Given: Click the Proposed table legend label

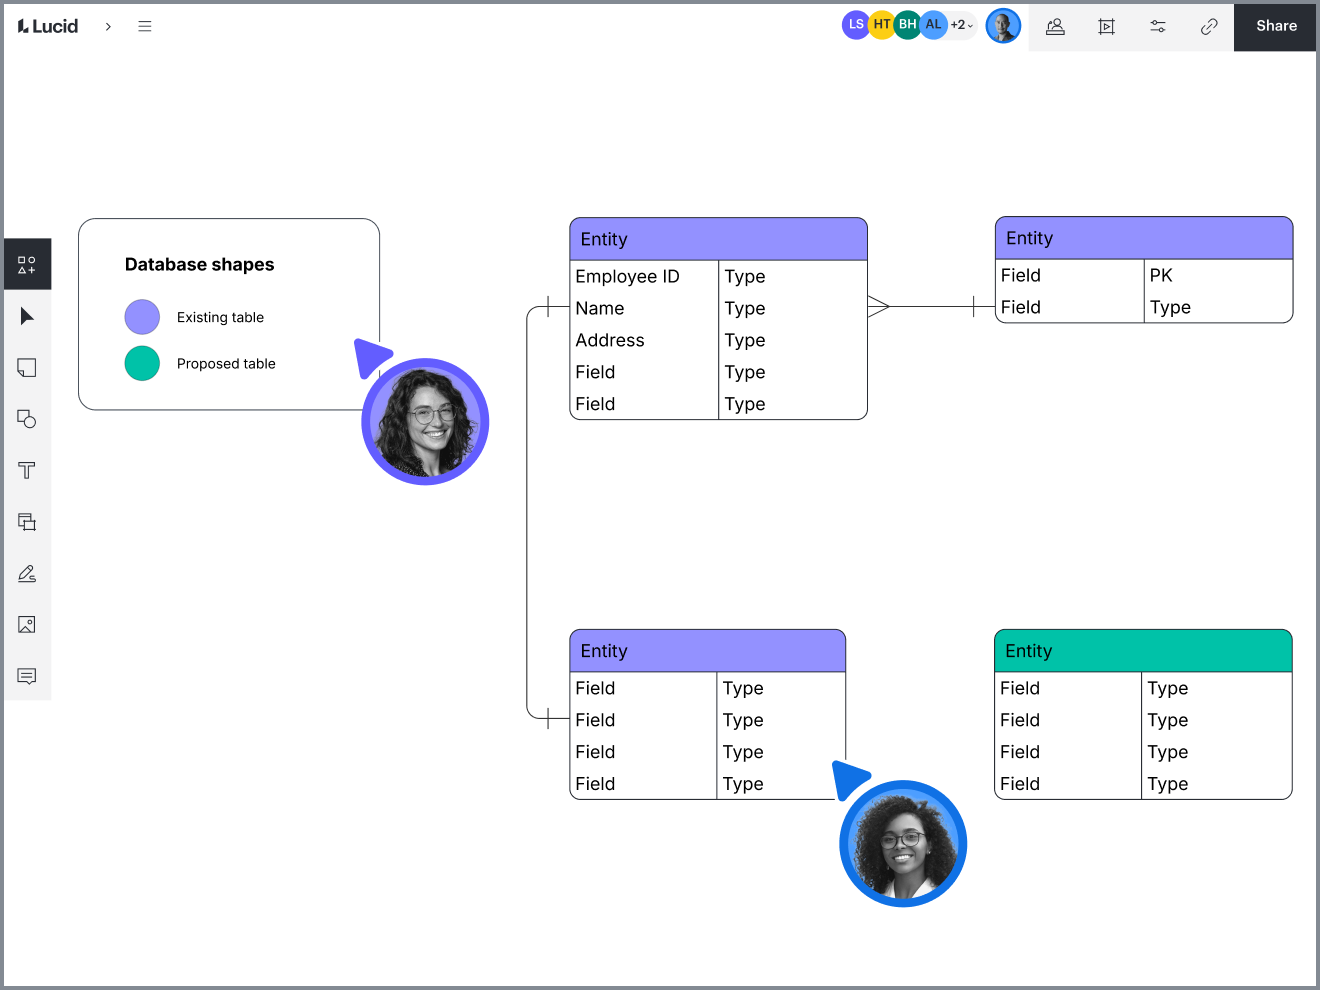Looking at the screenshot, I should coord(226,363).
